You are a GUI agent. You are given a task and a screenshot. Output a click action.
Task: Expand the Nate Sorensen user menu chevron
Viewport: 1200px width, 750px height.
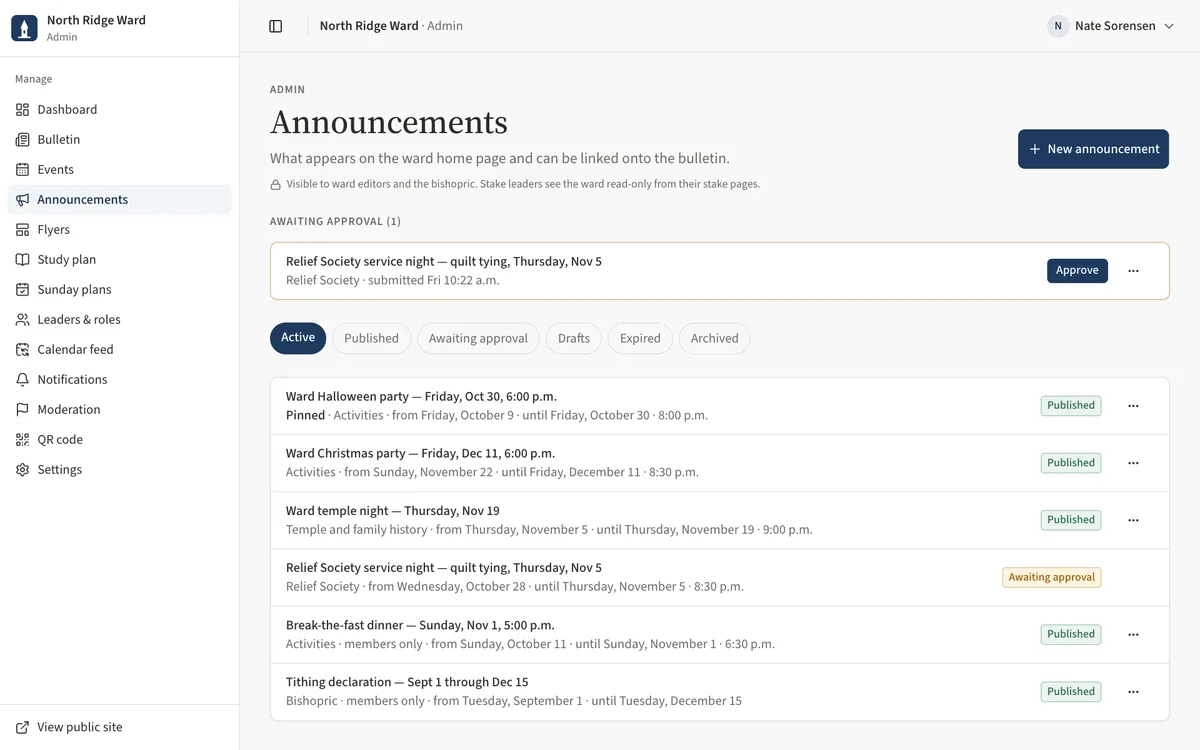tap(1168, 26)
